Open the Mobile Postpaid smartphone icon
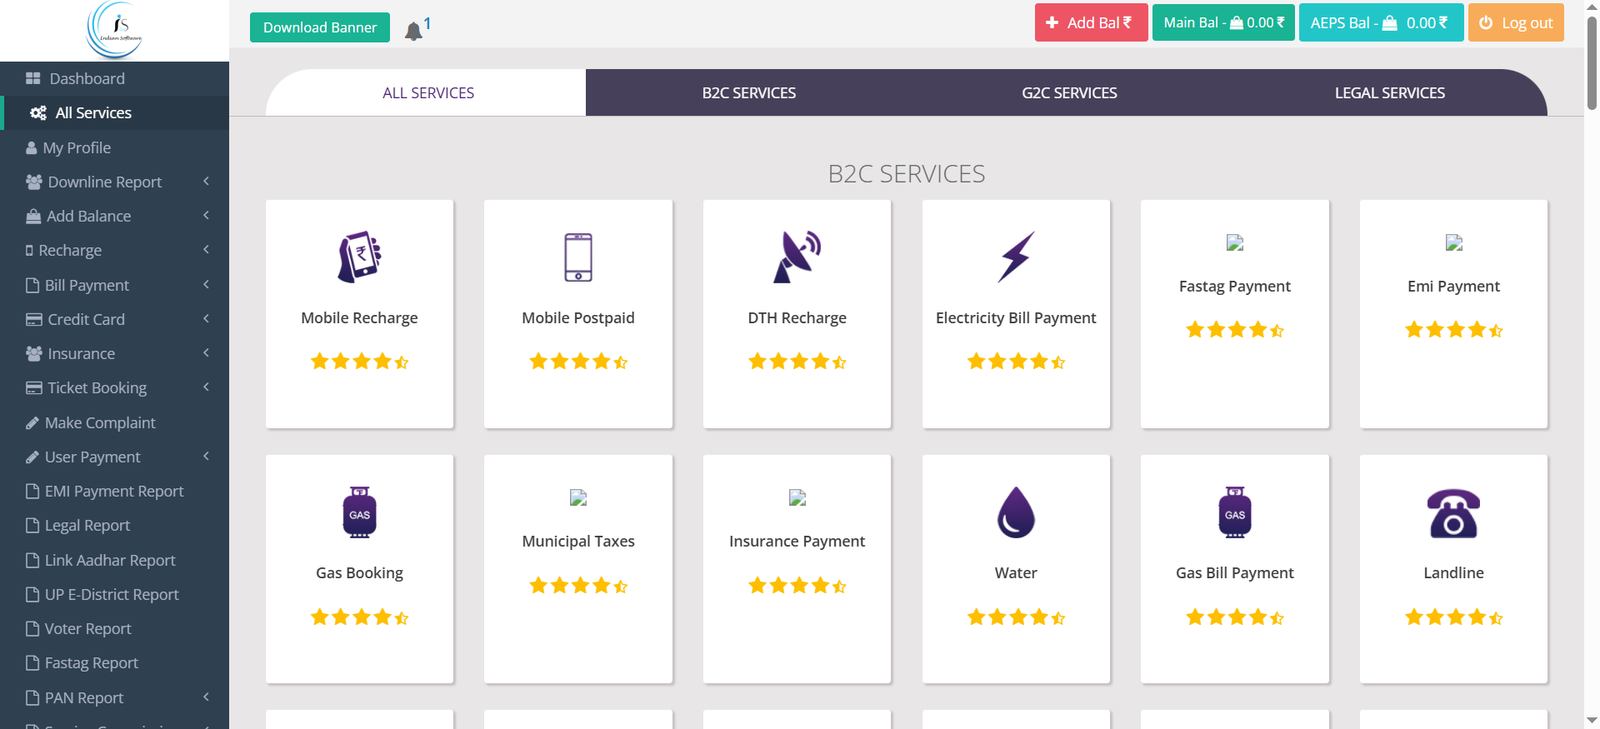 coord(578,257)
